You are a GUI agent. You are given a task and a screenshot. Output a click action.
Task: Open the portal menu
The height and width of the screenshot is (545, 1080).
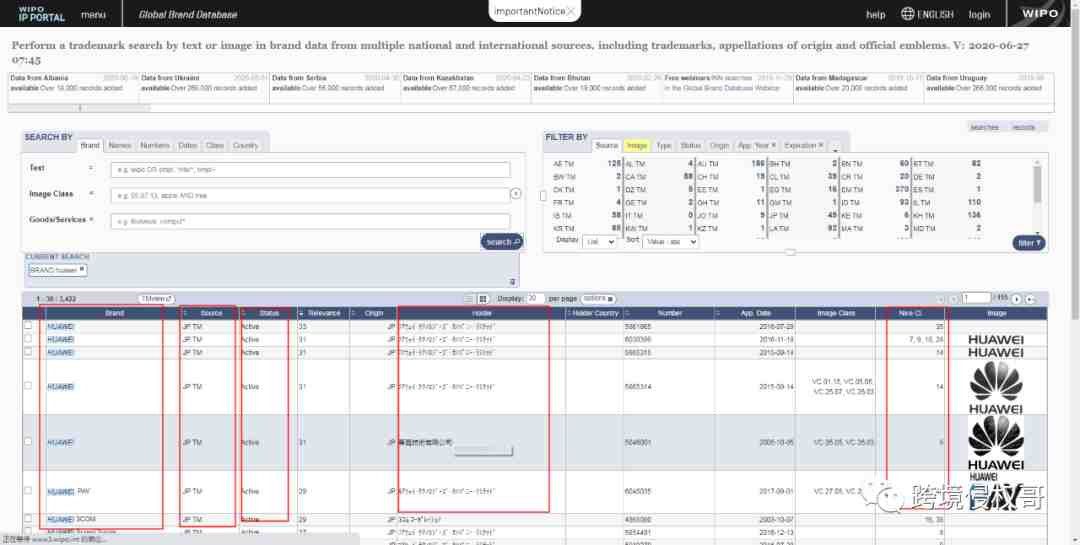[x=93, y=14]
